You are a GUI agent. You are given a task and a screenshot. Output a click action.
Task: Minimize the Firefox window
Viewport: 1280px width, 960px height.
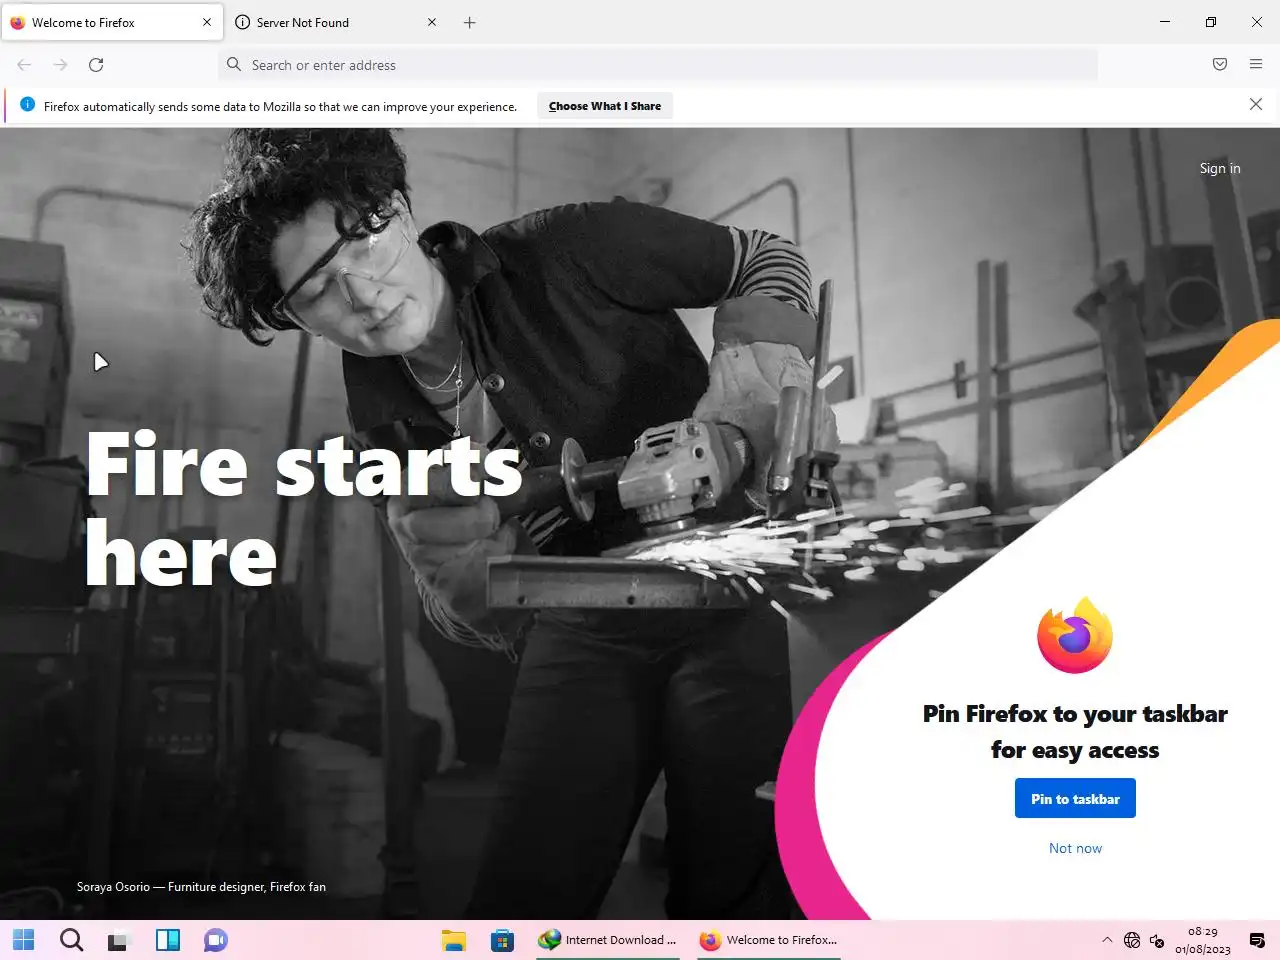pos(1165,22)
